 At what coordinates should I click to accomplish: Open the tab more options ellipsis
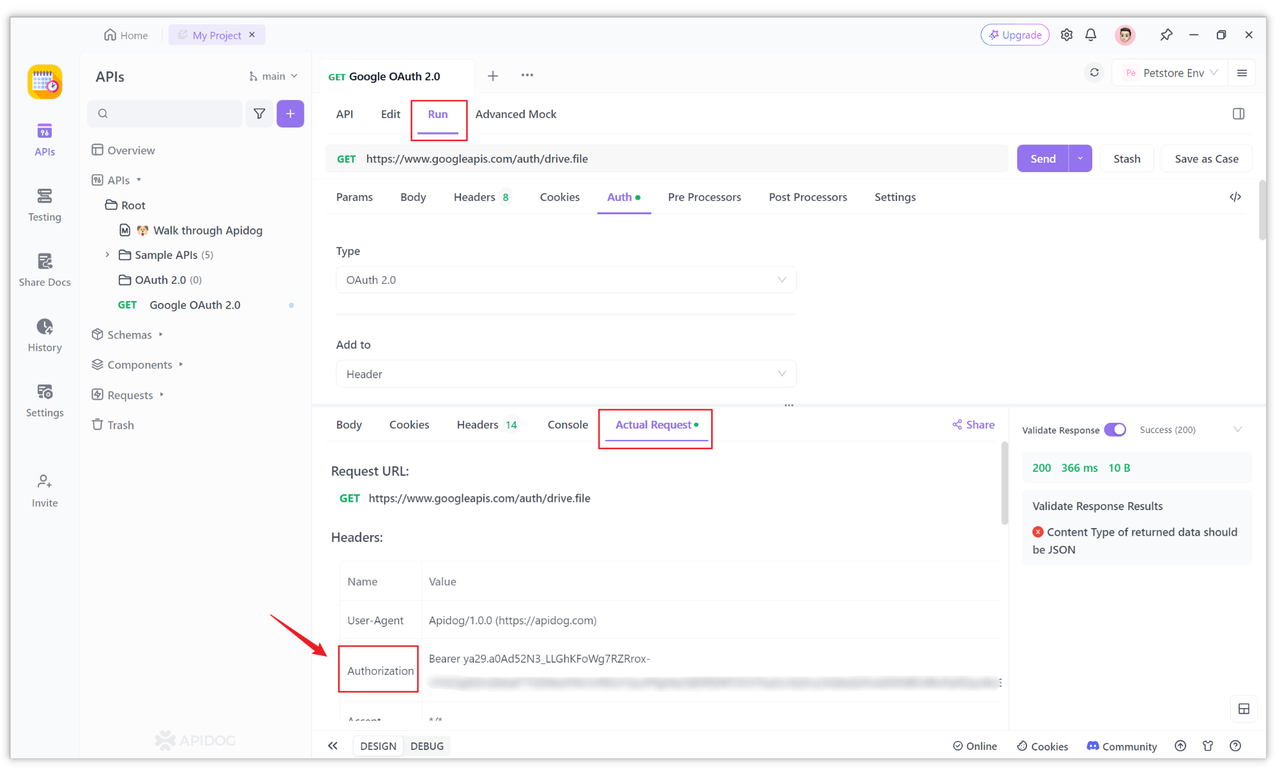point(527,76)
